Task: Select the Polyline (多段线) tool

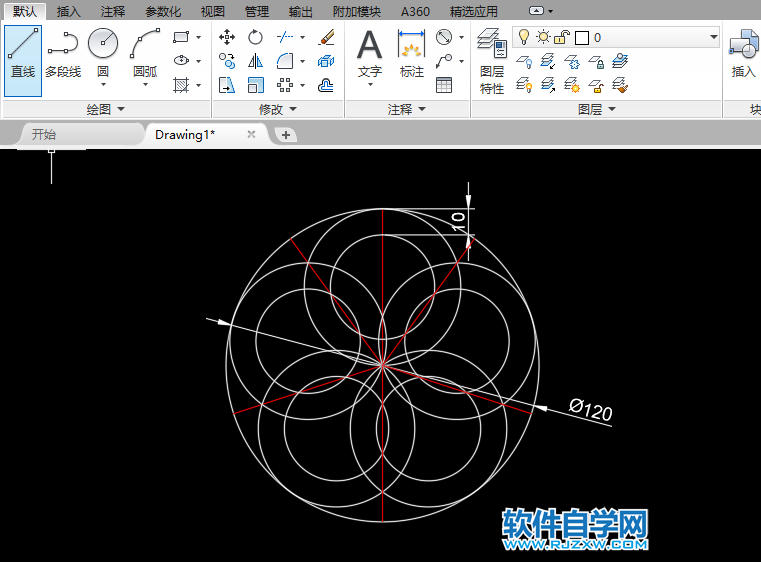Action: click(63, 56)
